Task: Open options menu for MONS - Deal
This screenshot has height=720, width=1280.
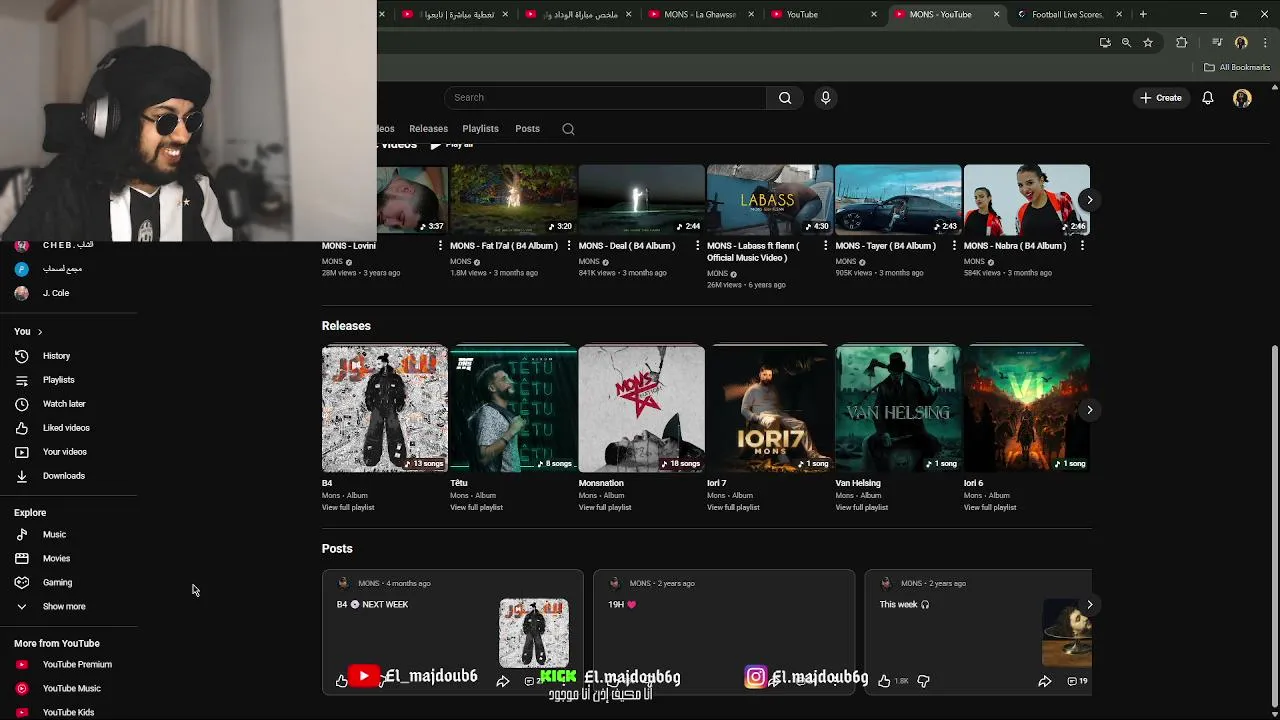Action: coord(697,246)
